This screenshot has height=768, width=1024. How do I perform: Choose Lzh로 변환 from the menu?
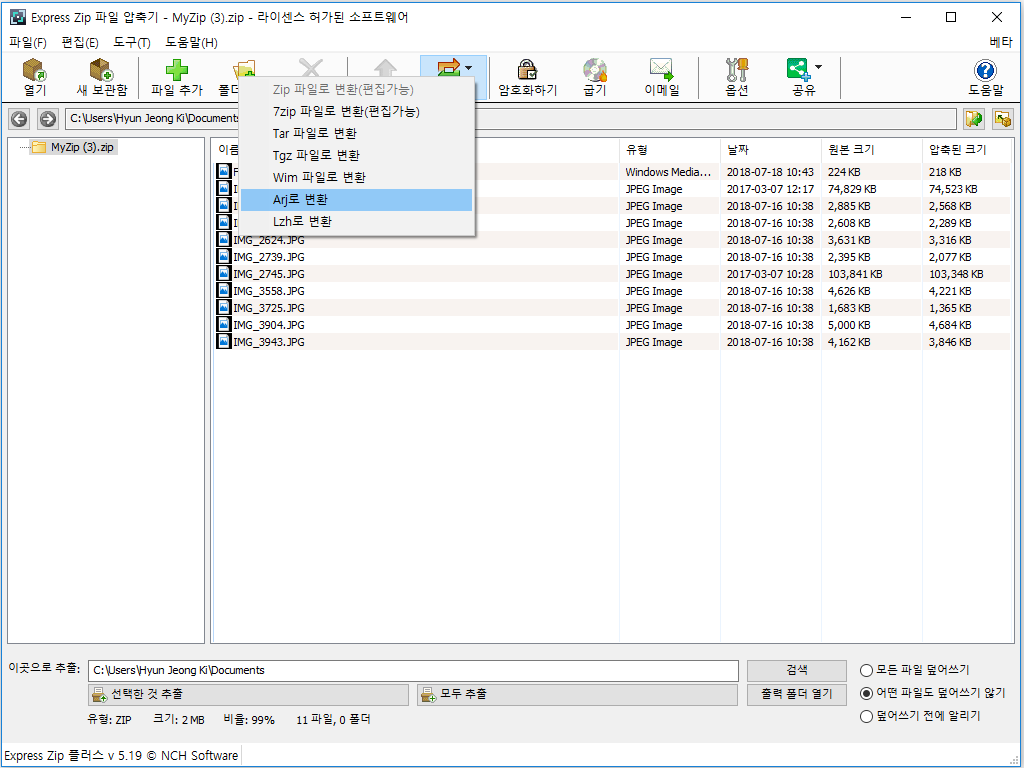[x=357, y=222]
